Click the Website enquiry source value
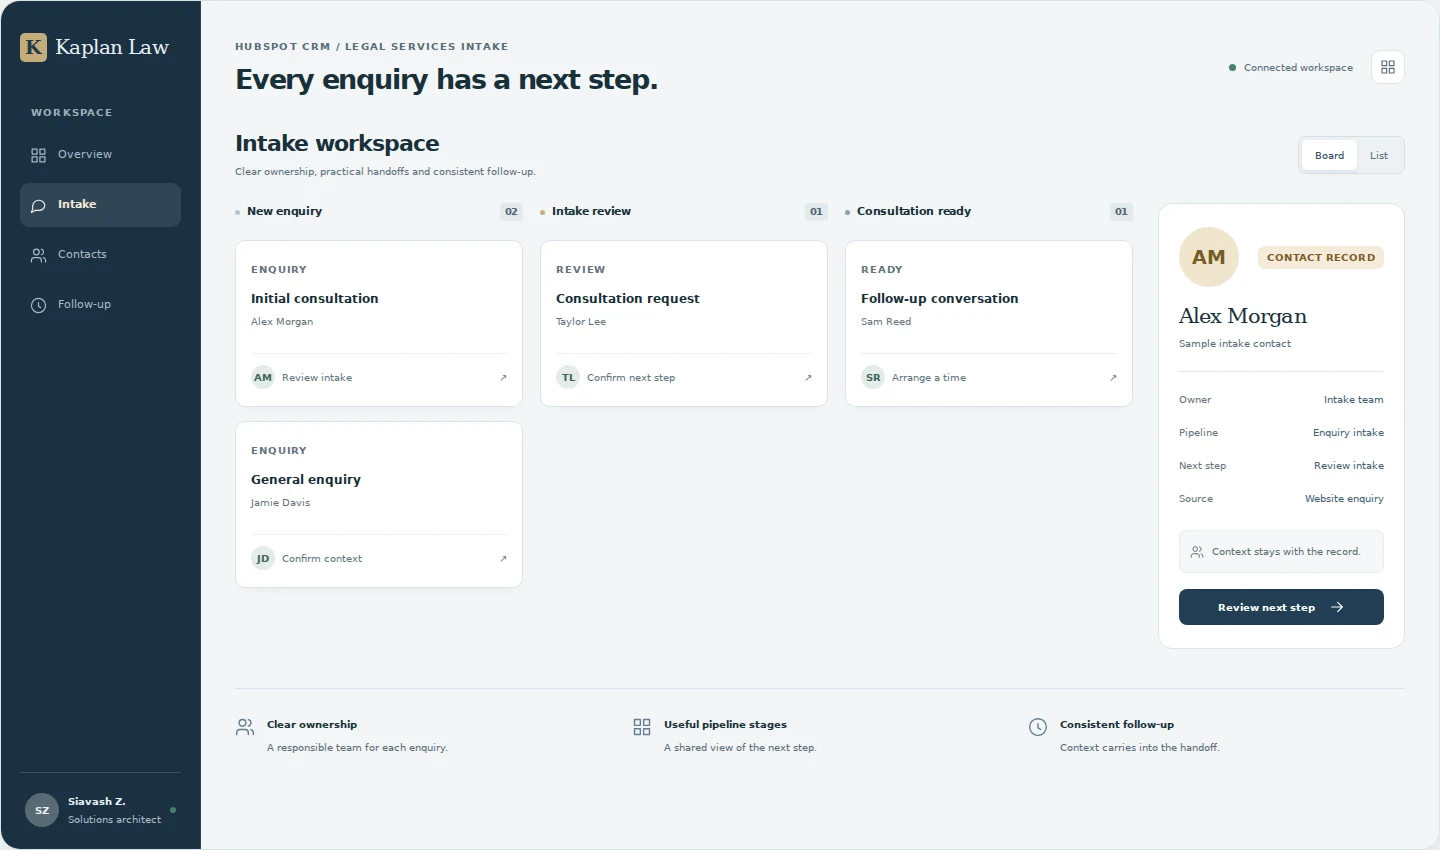The width and height of the screenshot is (1440, 850). (1344, 499)
